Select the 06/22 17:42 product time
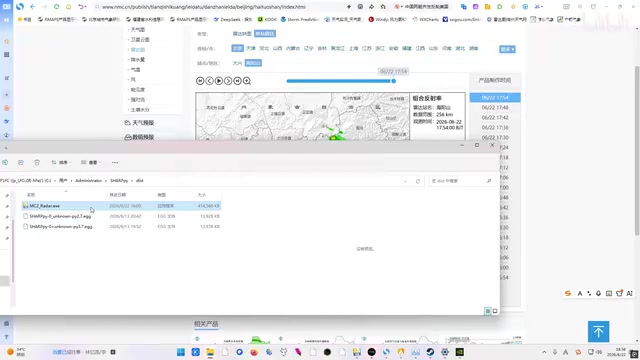This screenshot has height=360, width=640. tap(495, 118)
